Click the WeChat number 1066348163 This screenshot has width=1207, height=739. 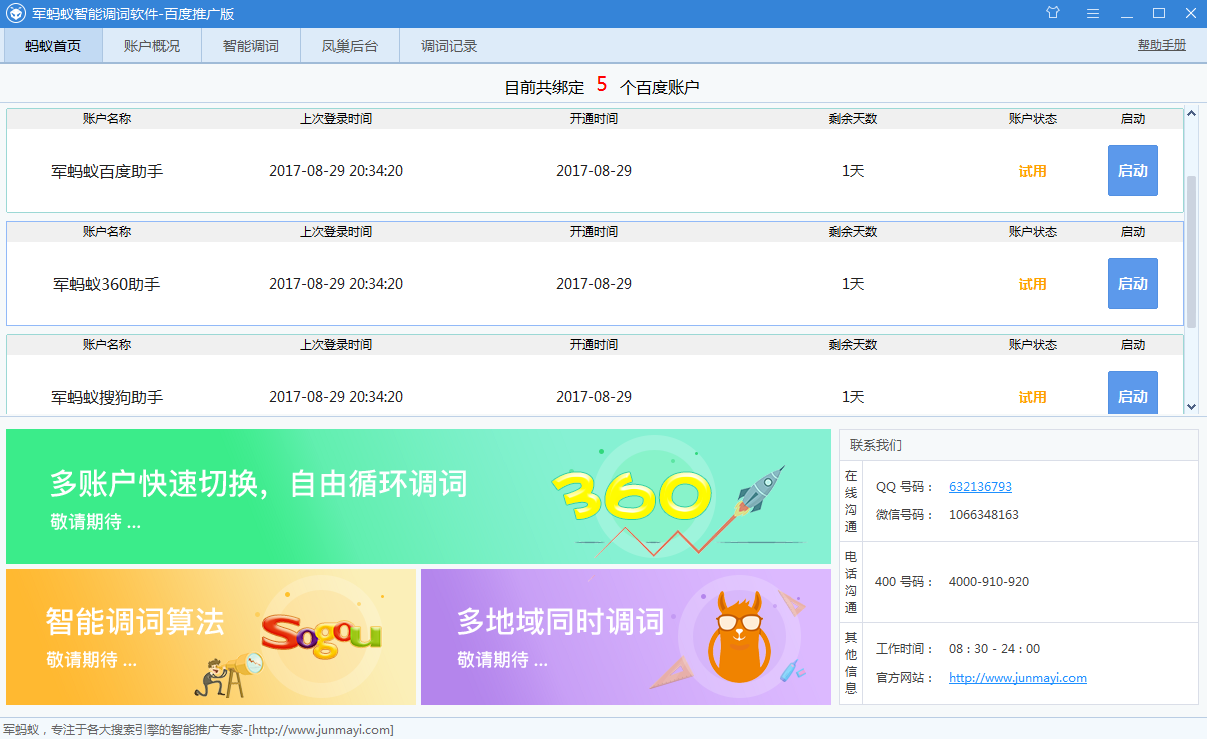coord(984,515)
